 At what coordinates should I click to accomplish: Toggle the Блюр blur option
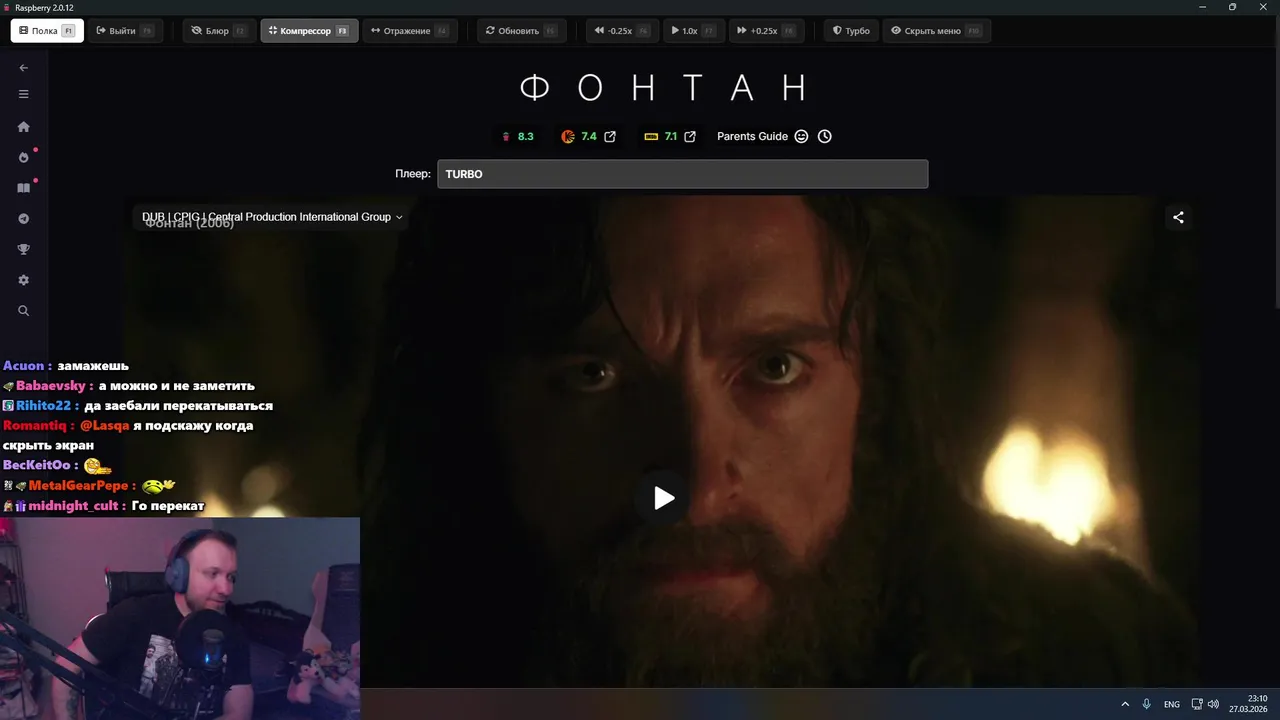pos(219,31)
